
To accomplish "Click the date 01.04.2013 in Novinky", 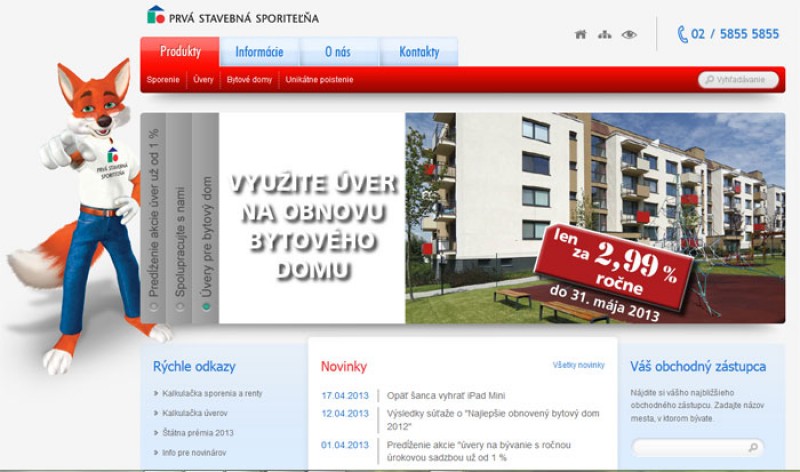I will pos(345,445).
